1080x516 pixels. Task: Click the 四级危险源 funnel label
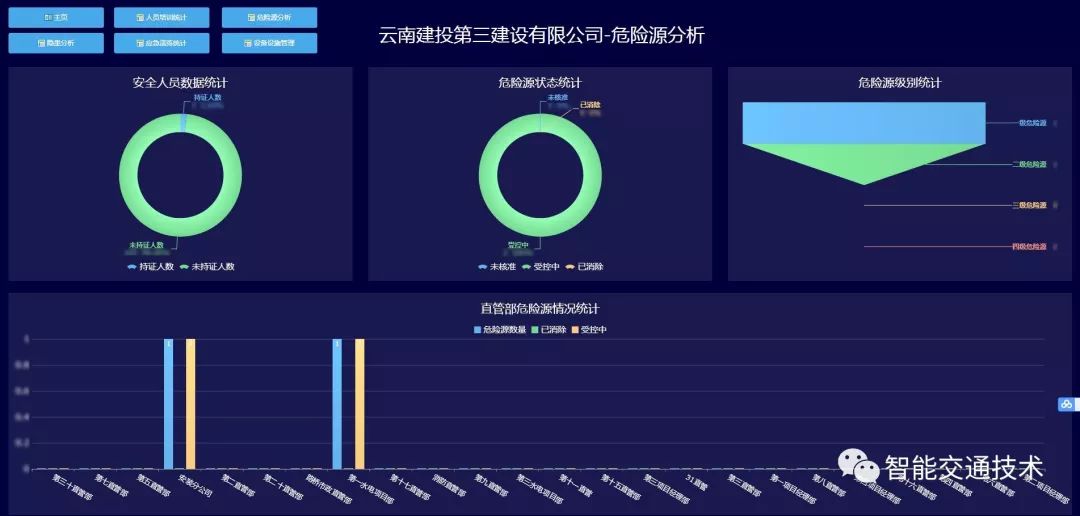click(1029, 246)
